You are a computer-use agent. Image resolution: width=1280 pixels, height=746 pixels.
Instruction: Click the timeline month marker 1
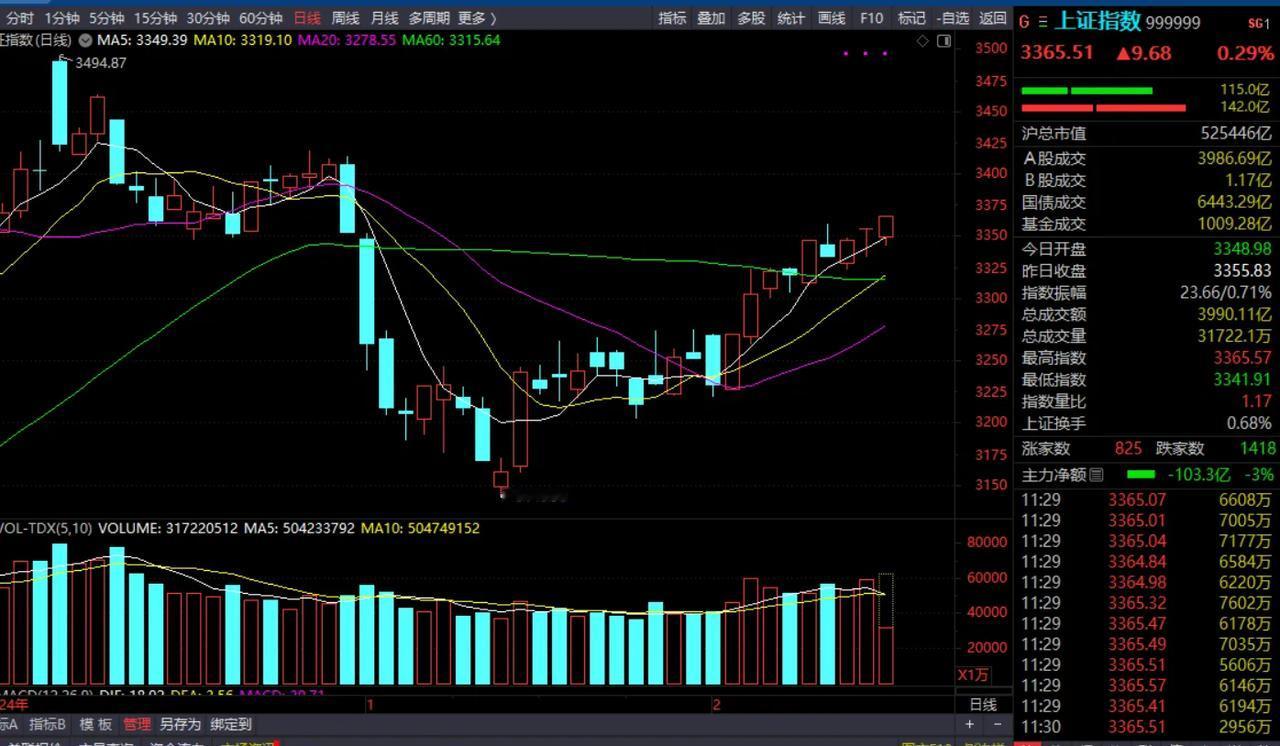tap(370, 704)
